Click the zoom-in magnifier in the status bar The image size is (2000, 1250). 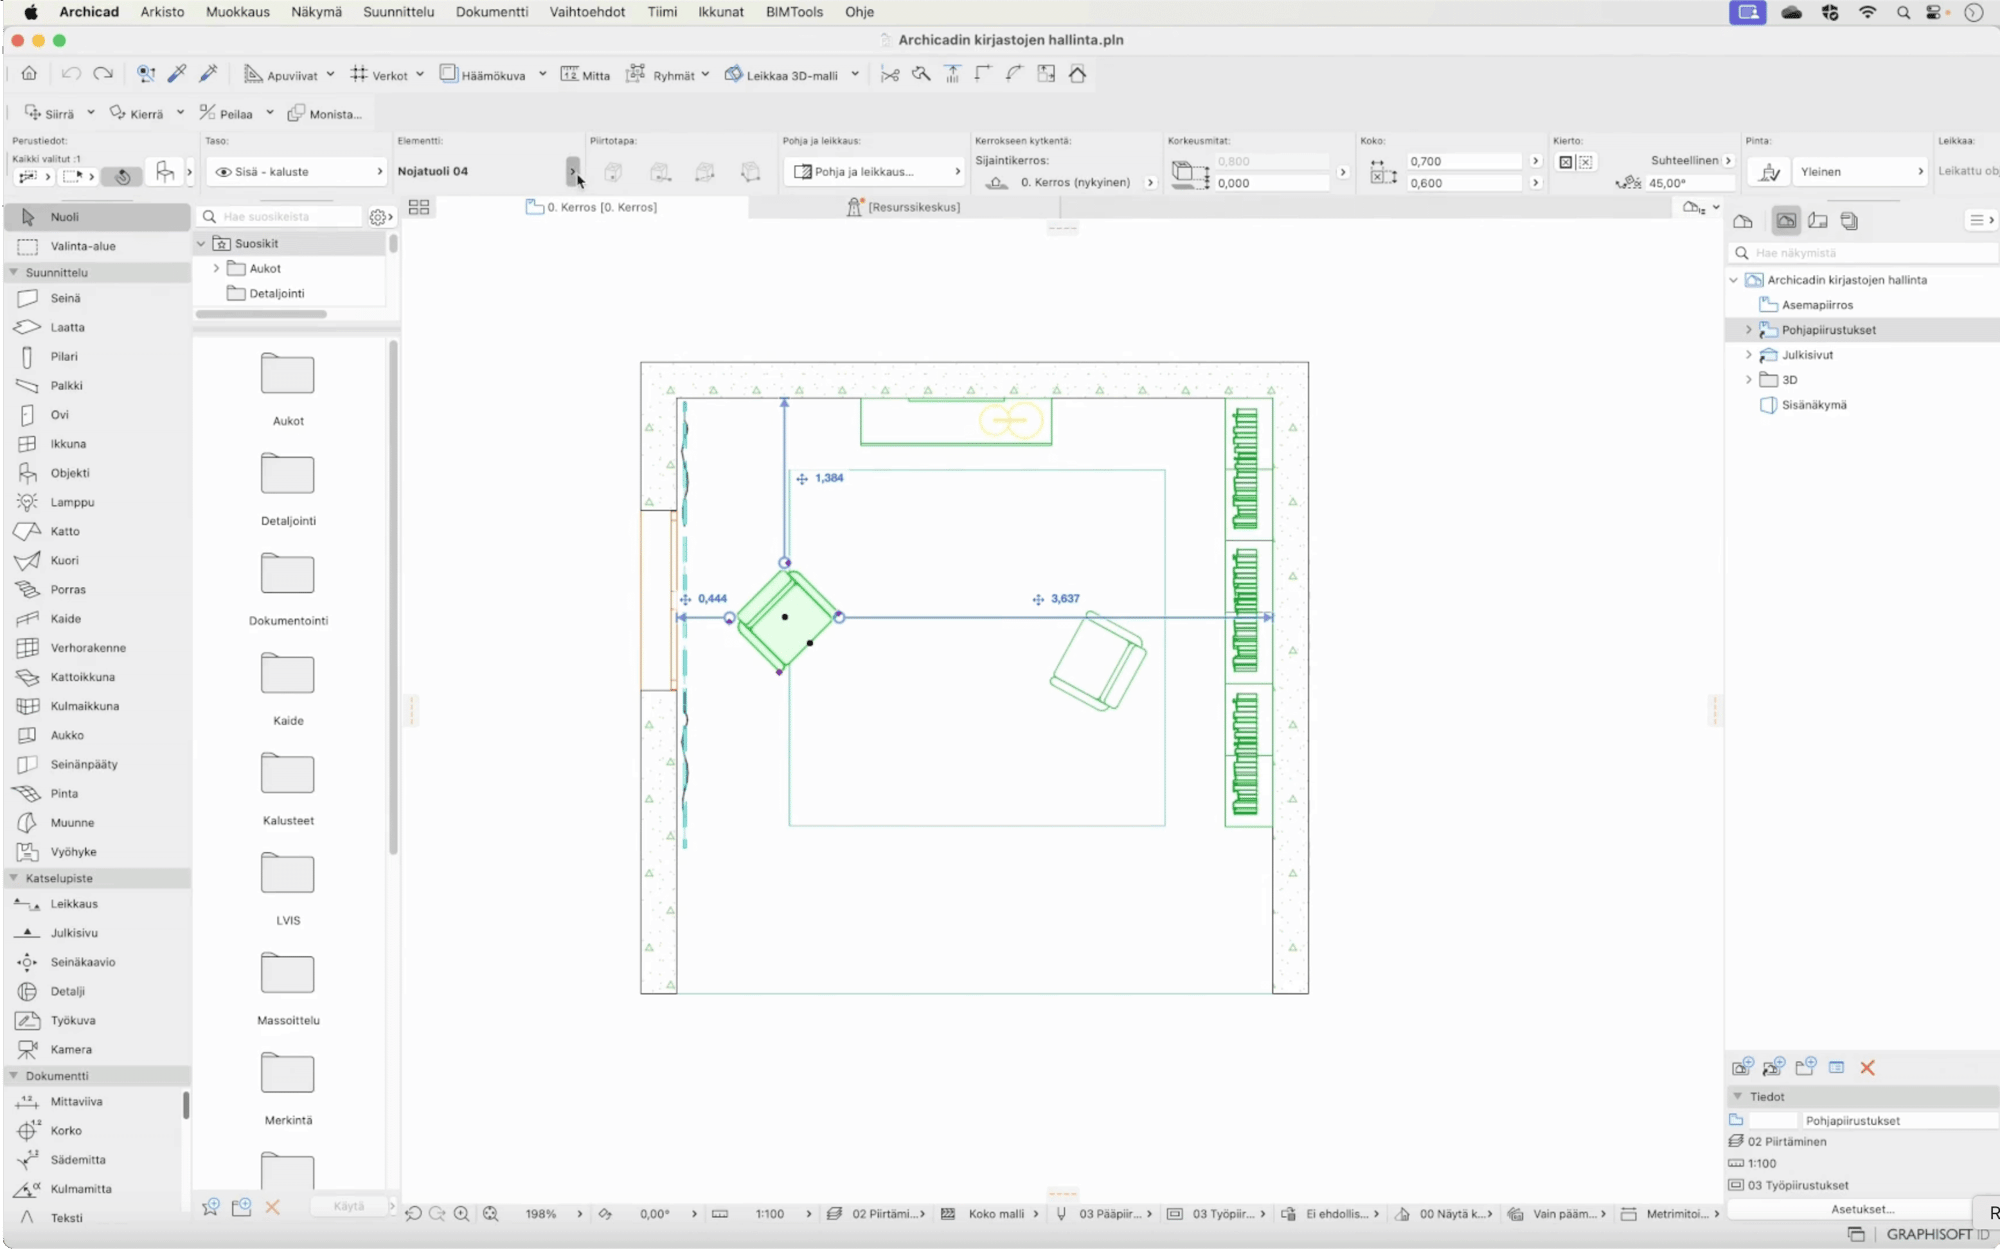(x=461, y=1213)
